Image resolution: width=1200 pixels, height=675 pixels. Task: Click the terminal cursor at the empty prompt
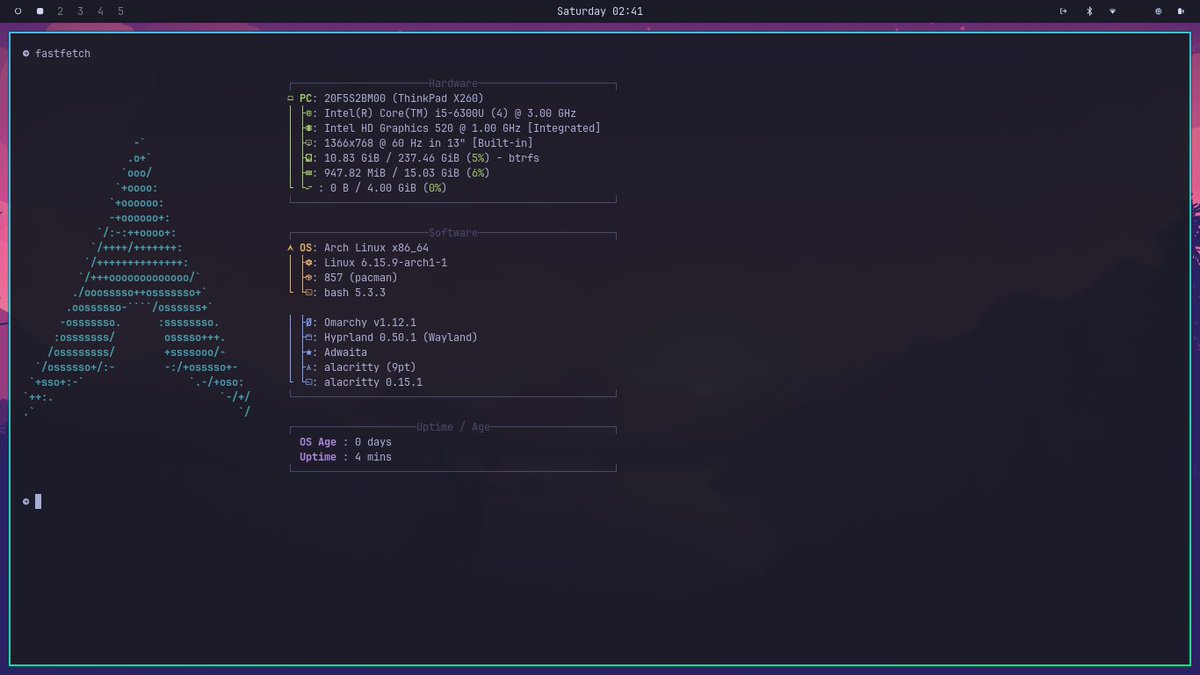(x=38, y=501)
